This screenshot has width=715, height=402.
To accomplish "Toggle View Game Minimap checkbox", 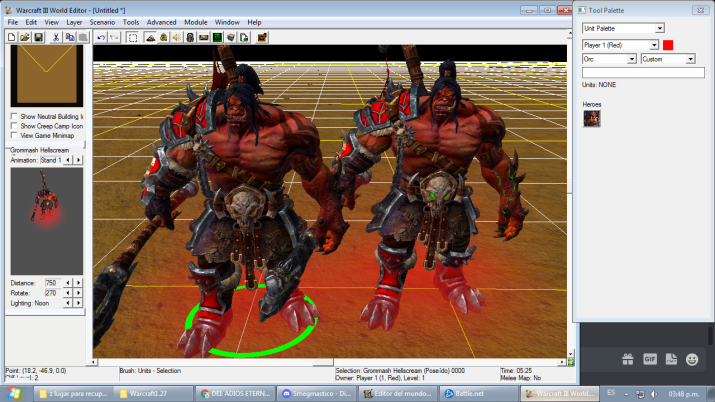I will [x=14, y=135].
